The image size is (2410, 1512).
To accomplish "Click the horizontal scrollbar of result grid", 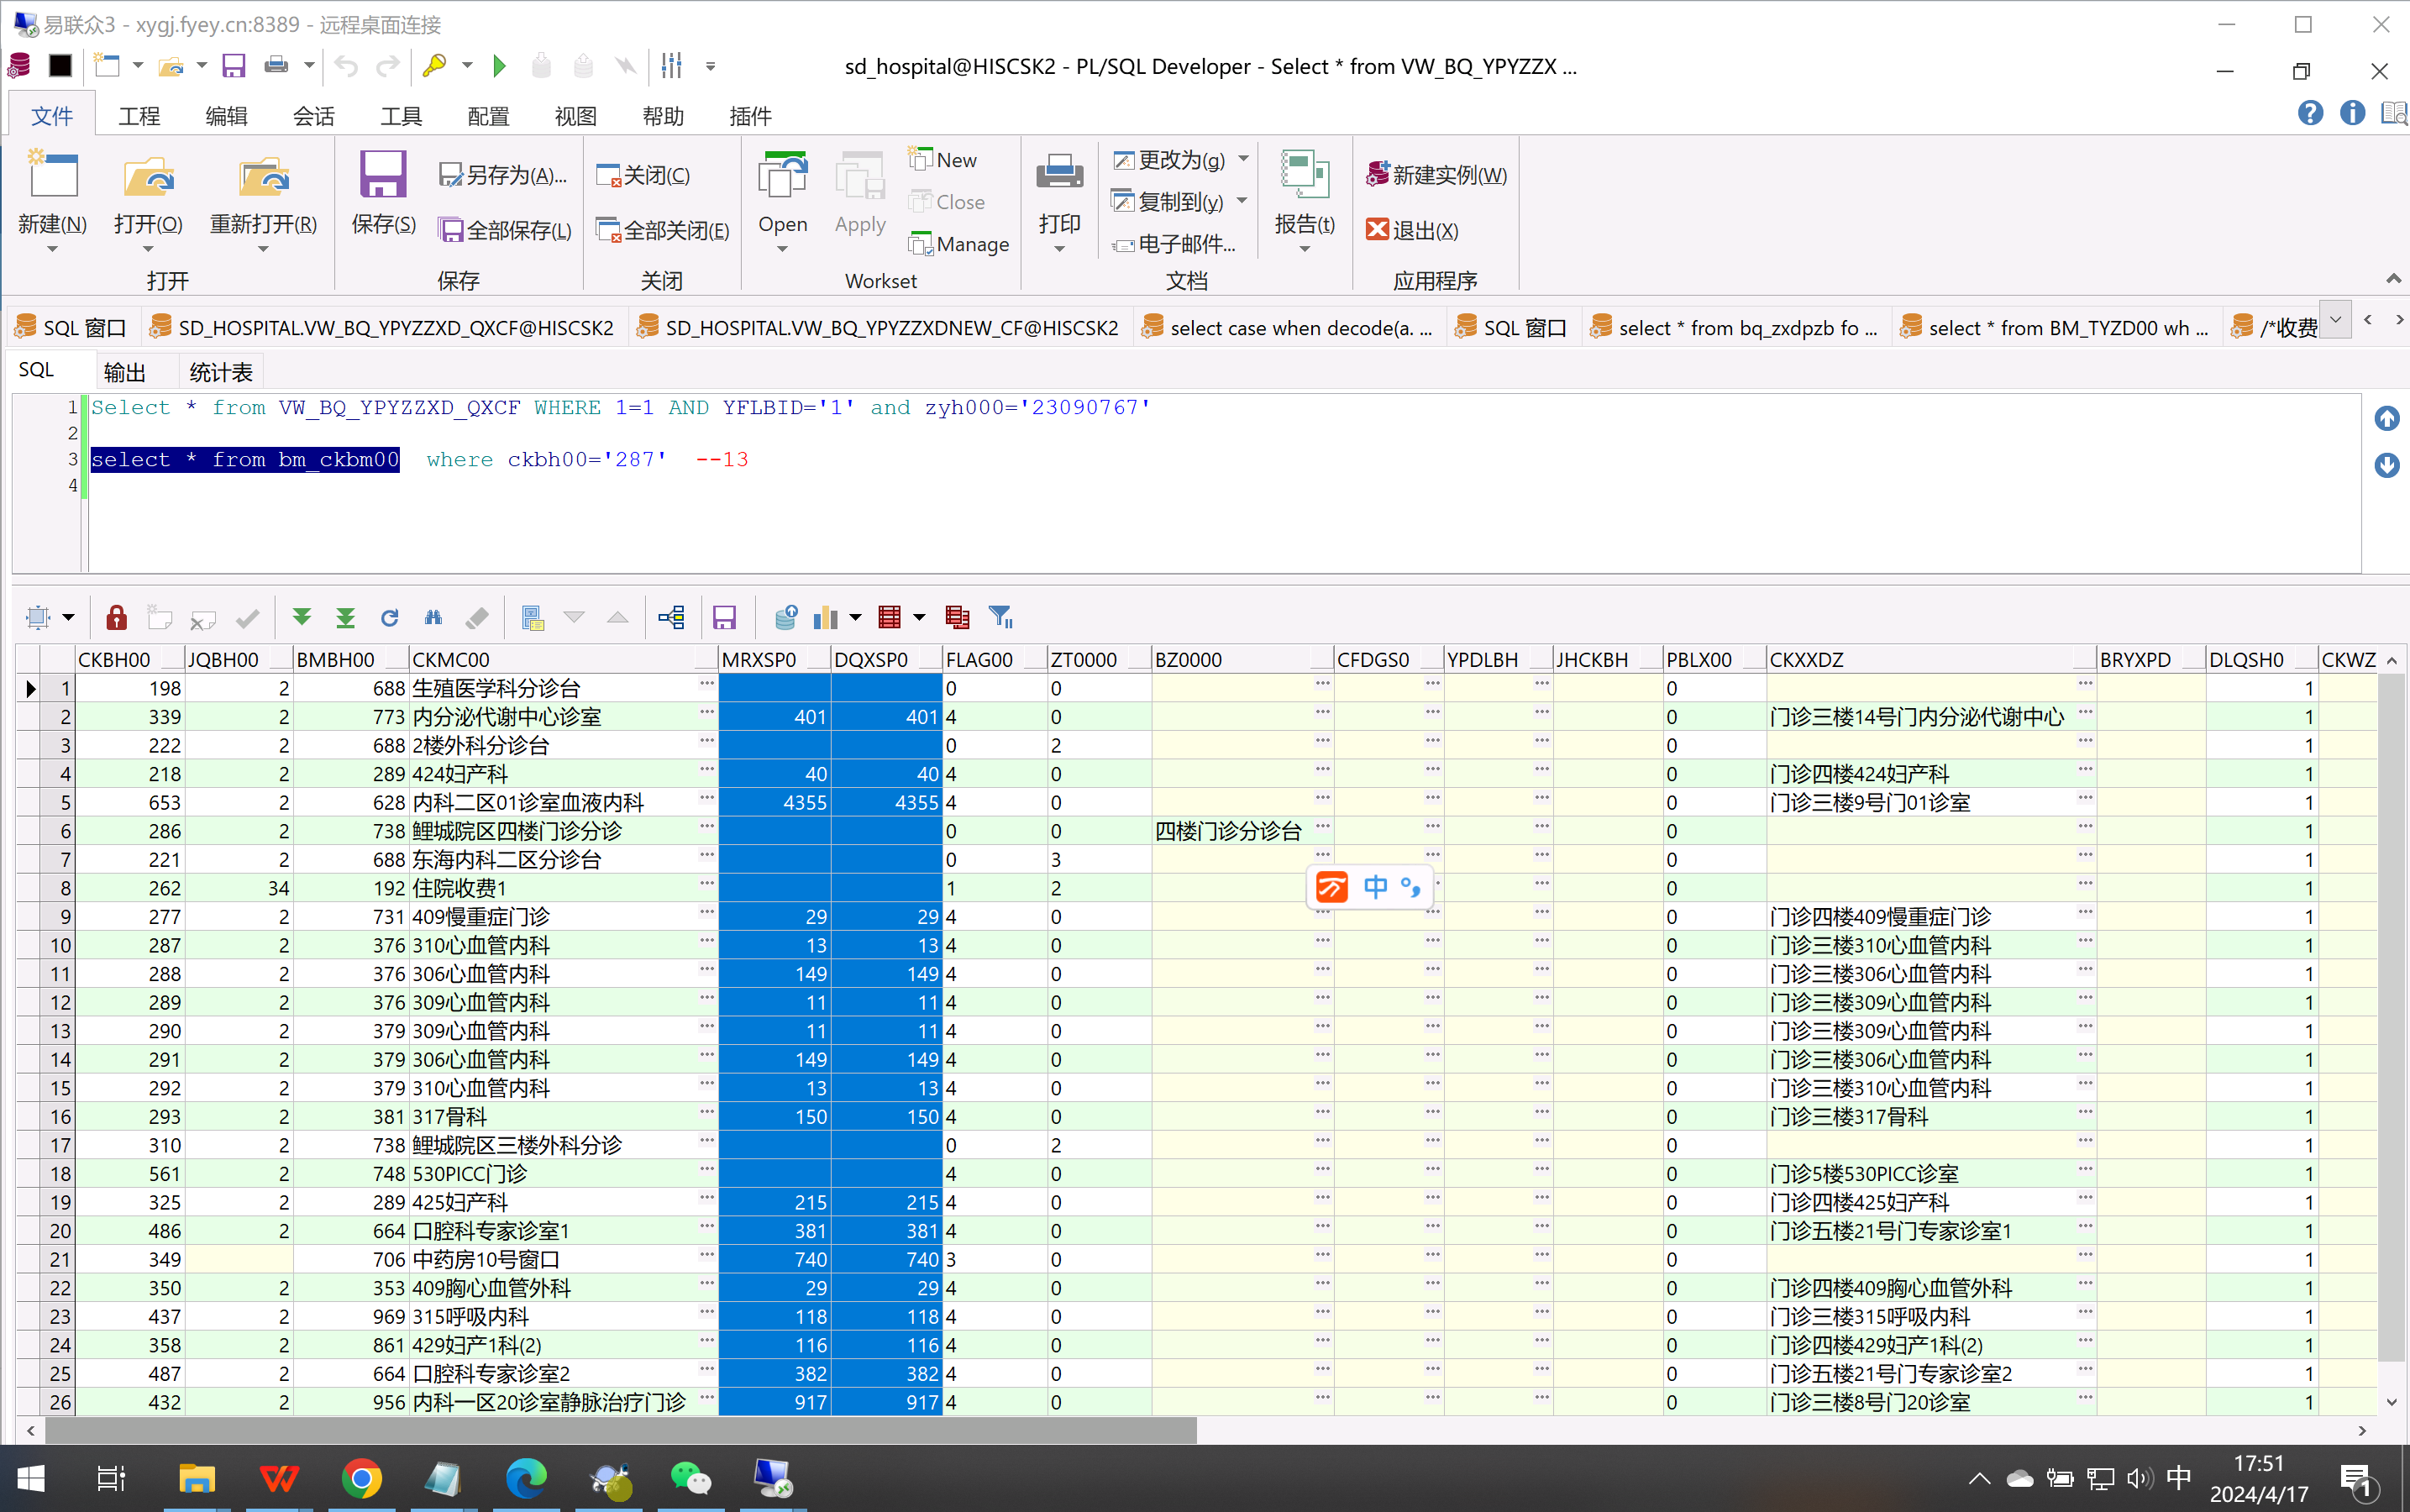I will coord(620,1430).
